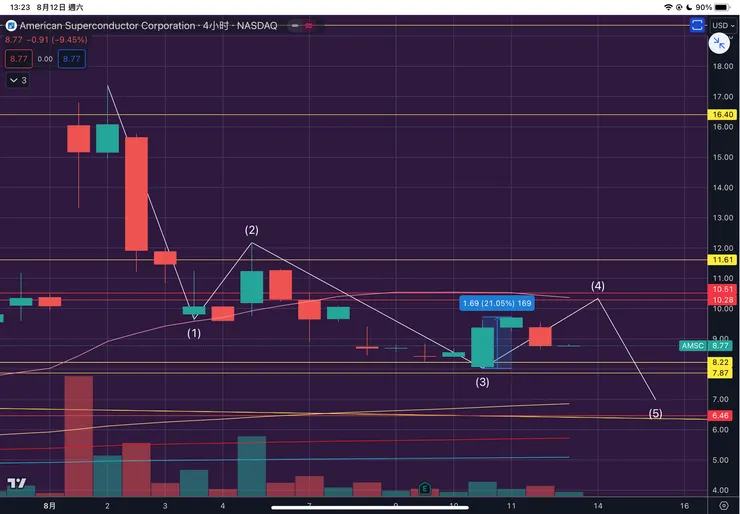Click the red 6.46 price label

coord(720,416)
